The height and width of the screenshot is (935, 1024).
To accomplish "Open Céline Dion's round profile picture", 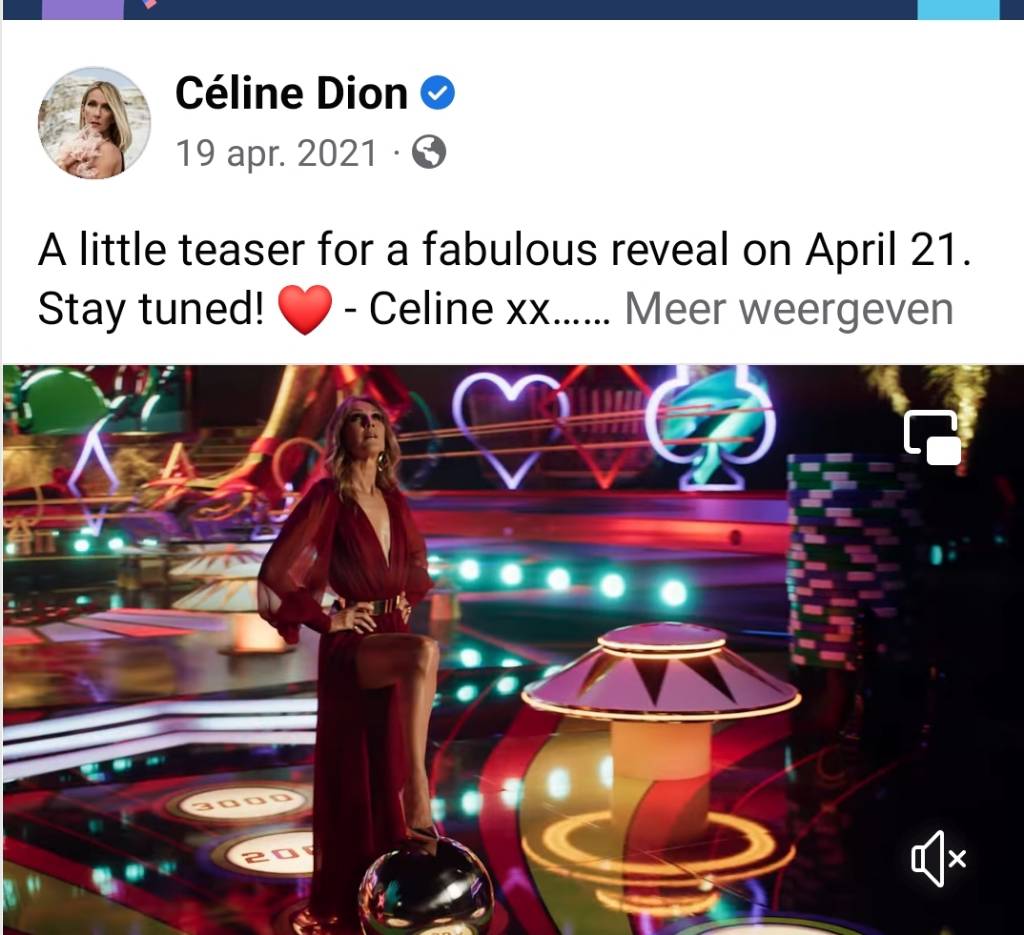I will pos(94,123).
